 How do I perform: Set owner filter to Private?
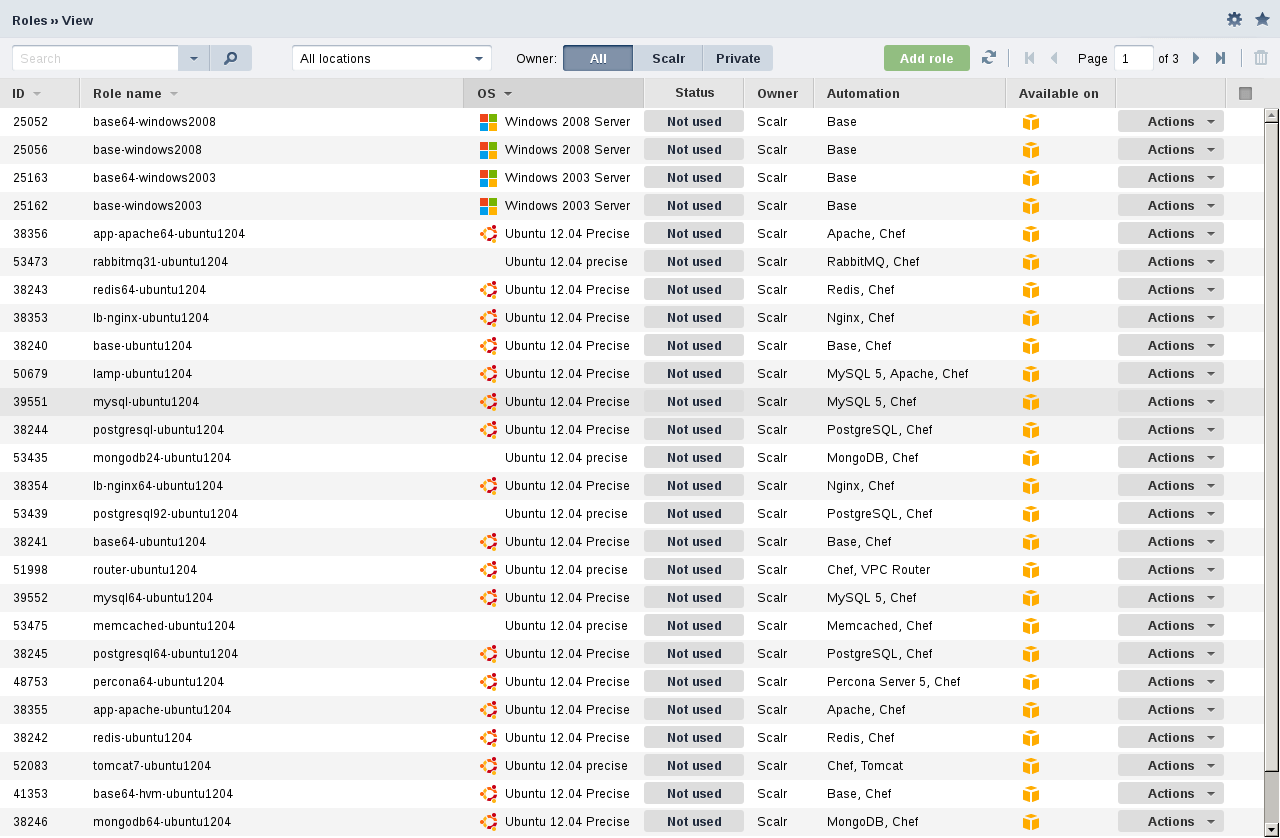[738, 58]
